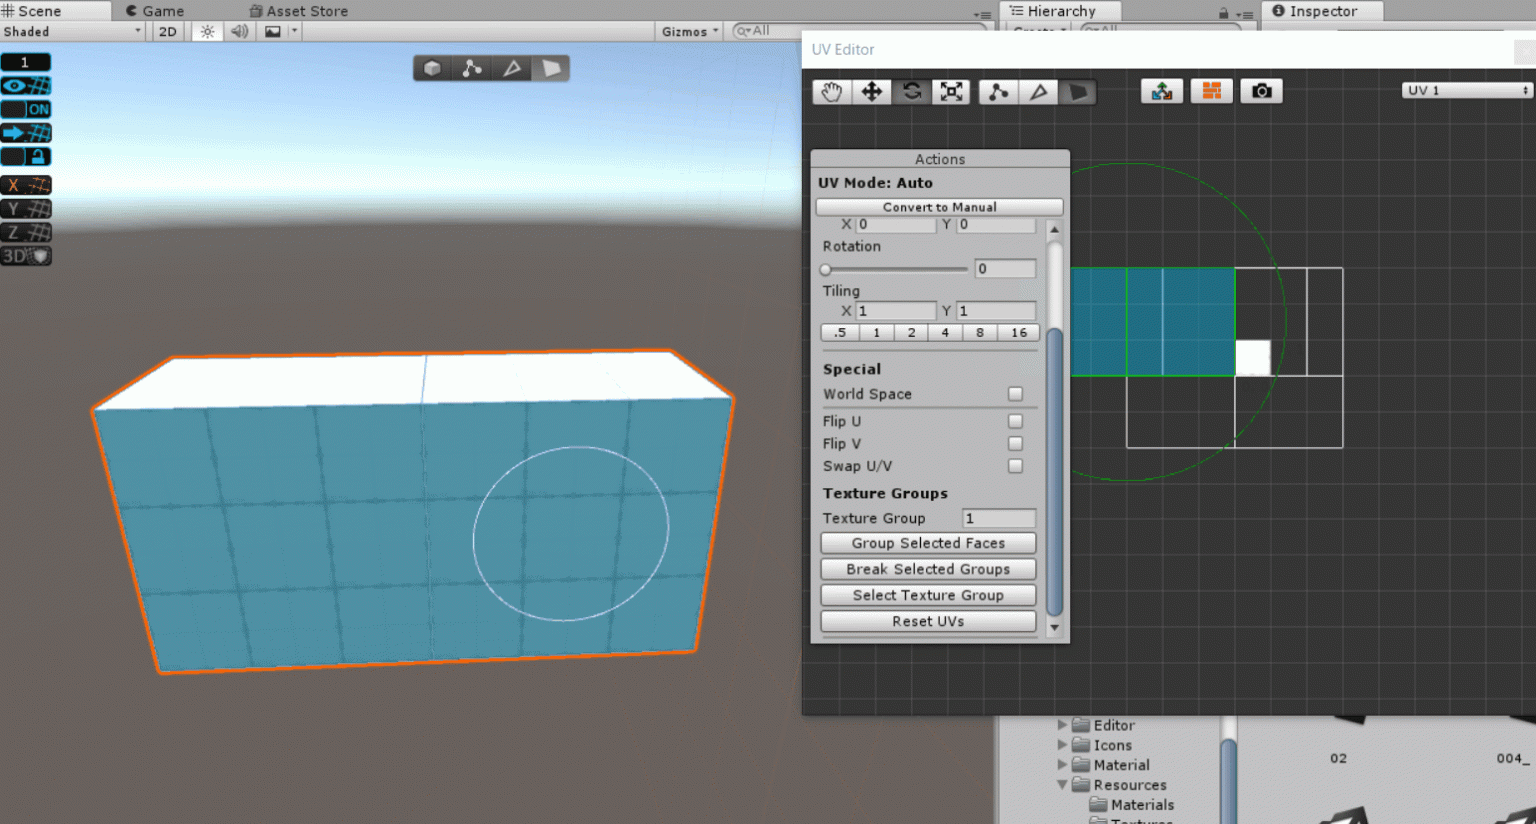Switch to the Game tab
1536x824 pixels.
(160, 11)
